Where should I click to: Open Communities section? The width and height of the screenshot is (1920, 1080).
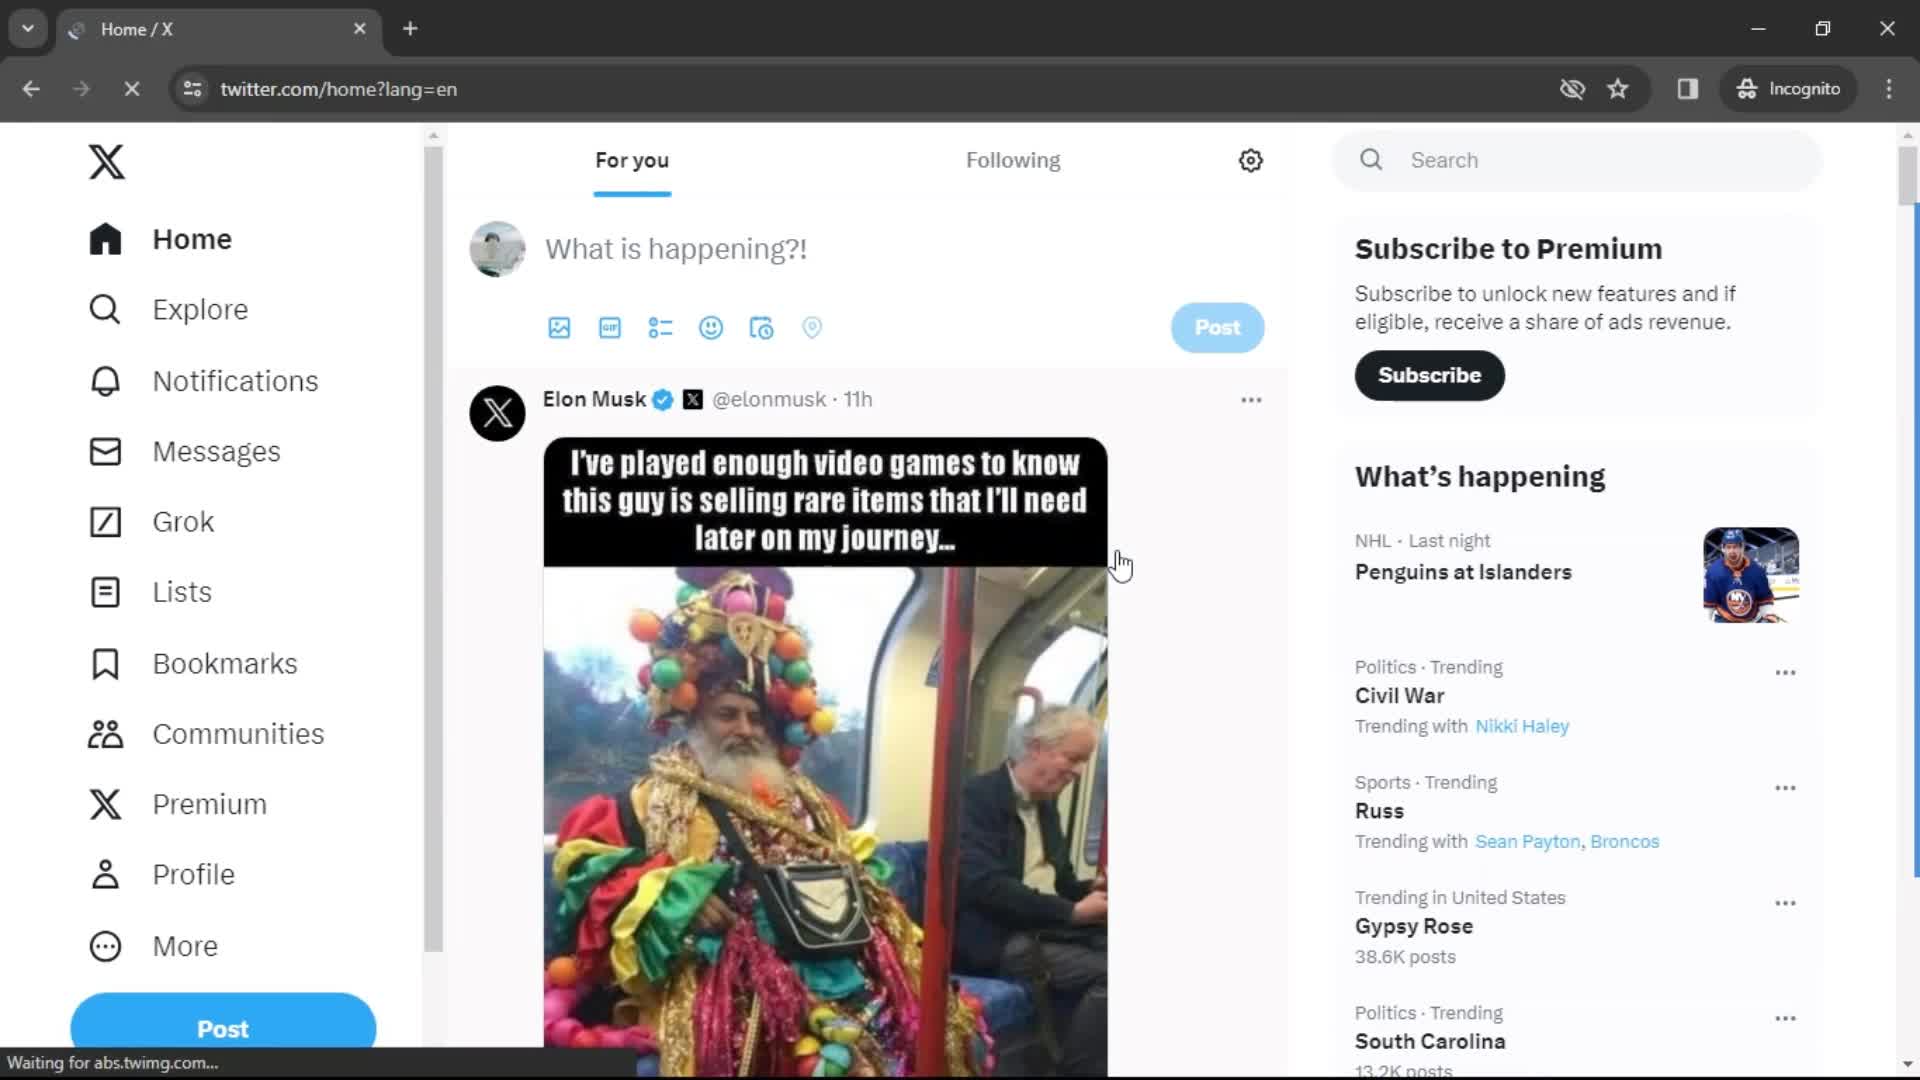coord(237,733)
